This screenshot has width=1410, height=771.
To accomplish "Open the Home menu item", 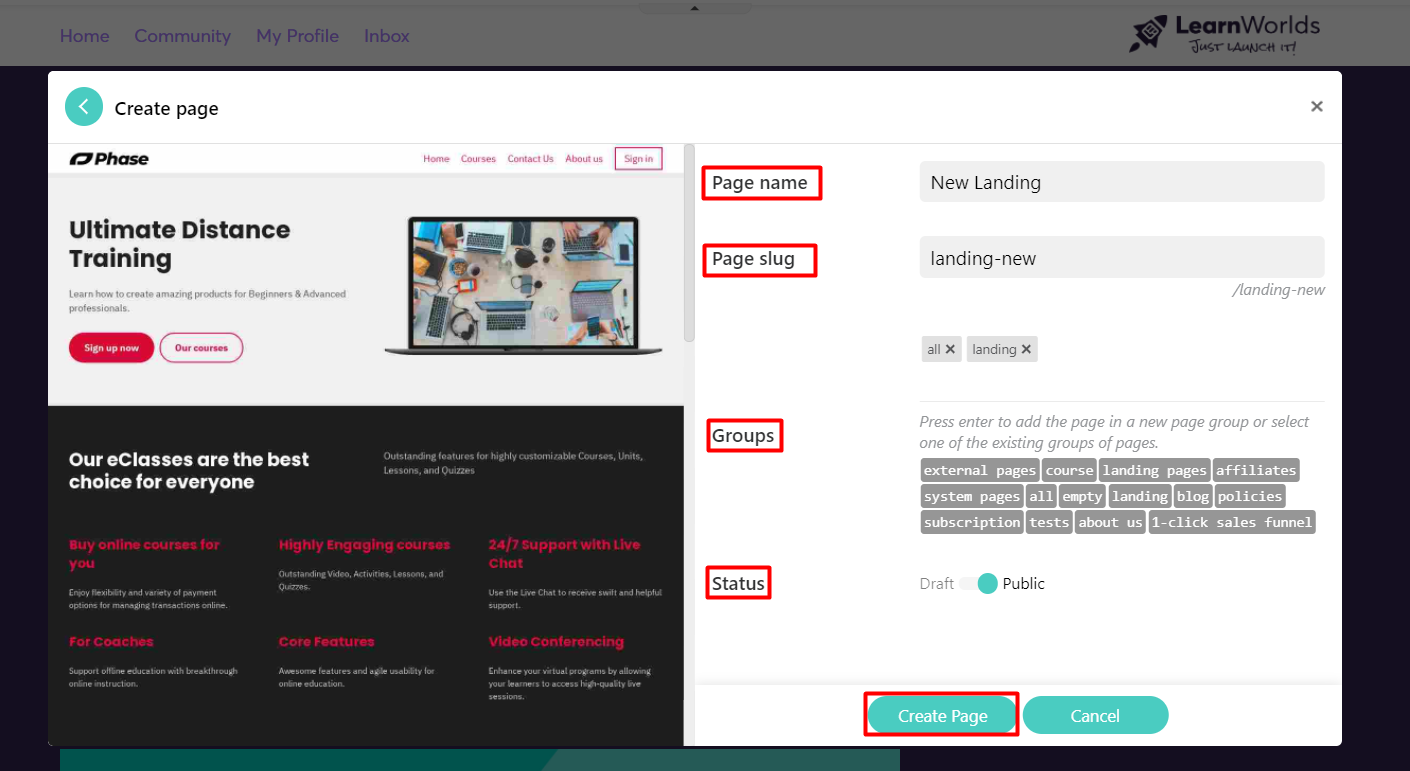I will click(84, 36).
